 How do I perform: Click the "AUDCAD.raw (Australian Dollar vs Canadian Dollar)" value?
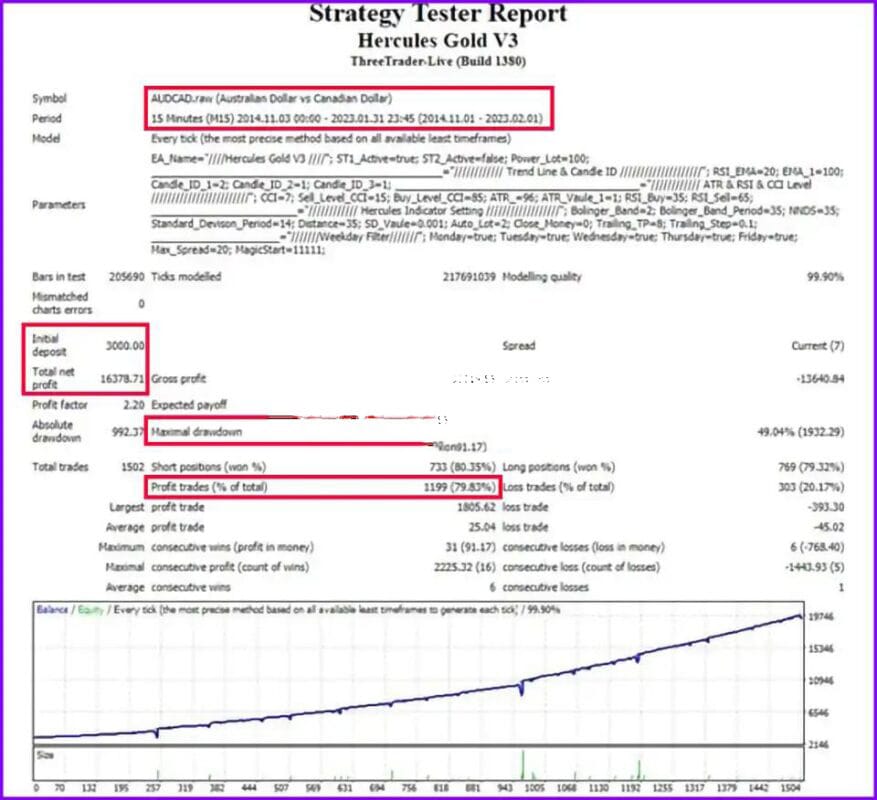coord(271,98)
